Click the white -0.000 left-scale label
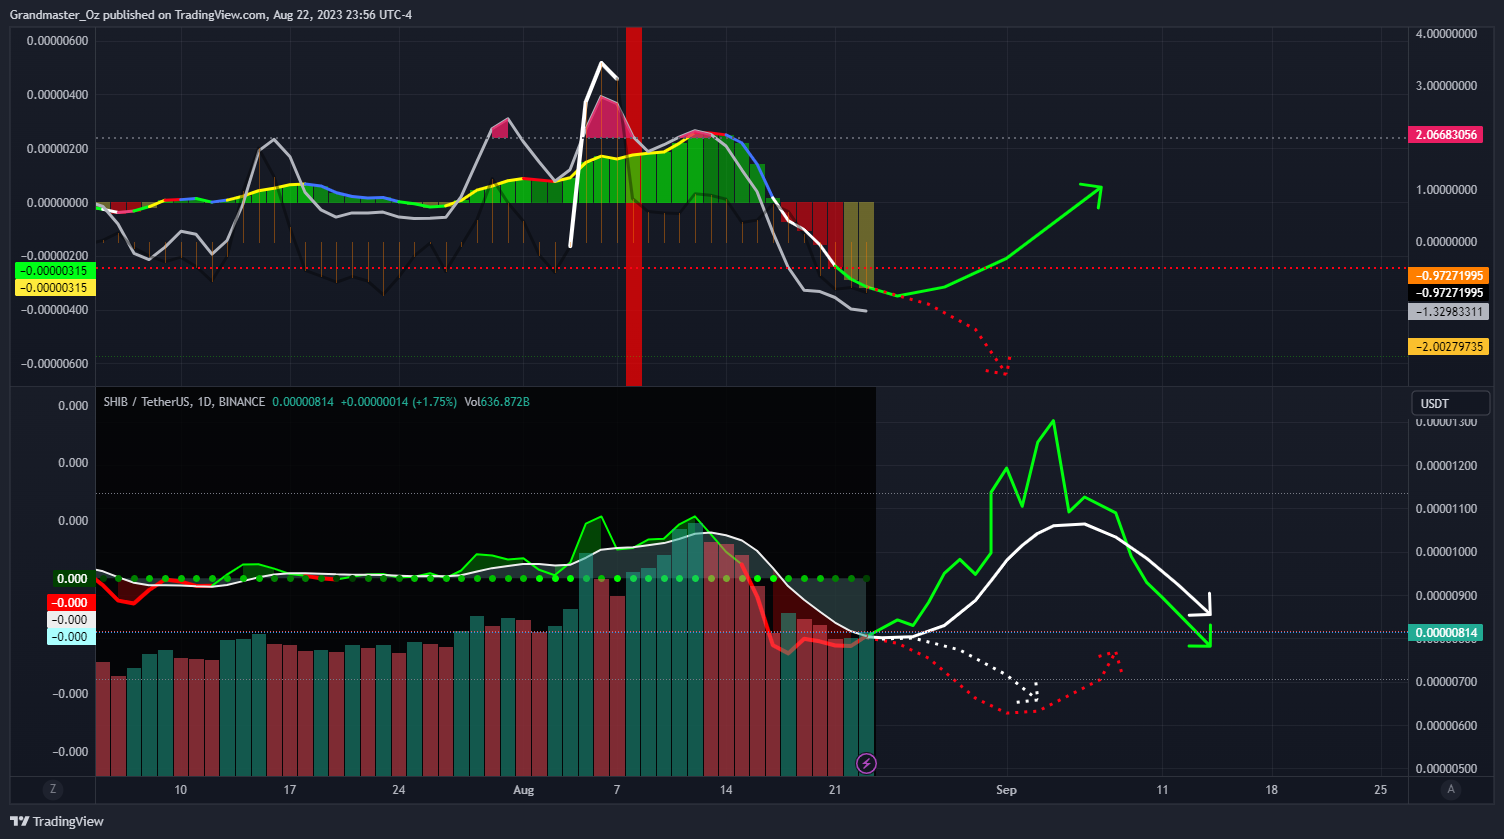The height and width of the screenshot is (839, 1504). 71,620
